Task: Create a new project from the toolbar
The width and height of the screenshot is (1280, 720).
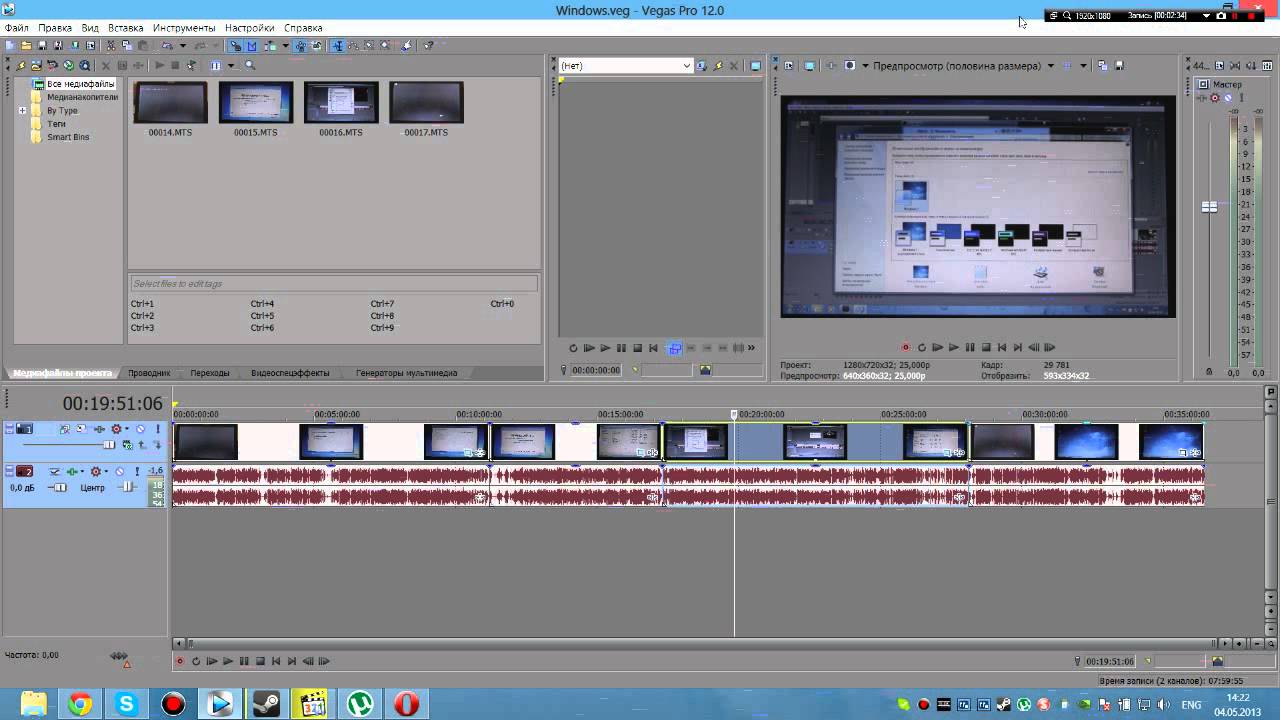Action: coord(10,45)
